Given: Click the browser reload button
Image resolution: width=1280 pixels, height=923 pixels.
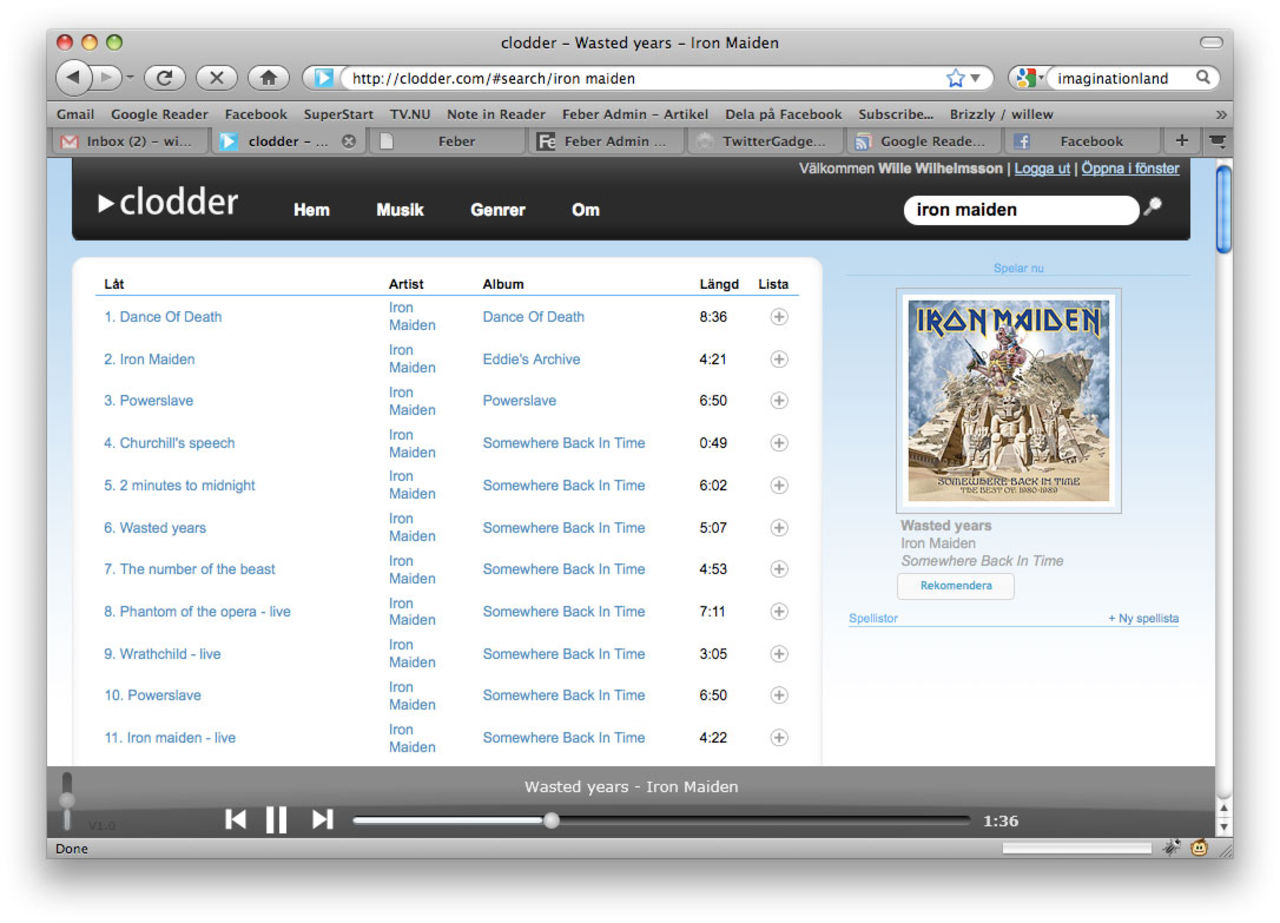Looking at the screenshot, I should pos(165,78).
